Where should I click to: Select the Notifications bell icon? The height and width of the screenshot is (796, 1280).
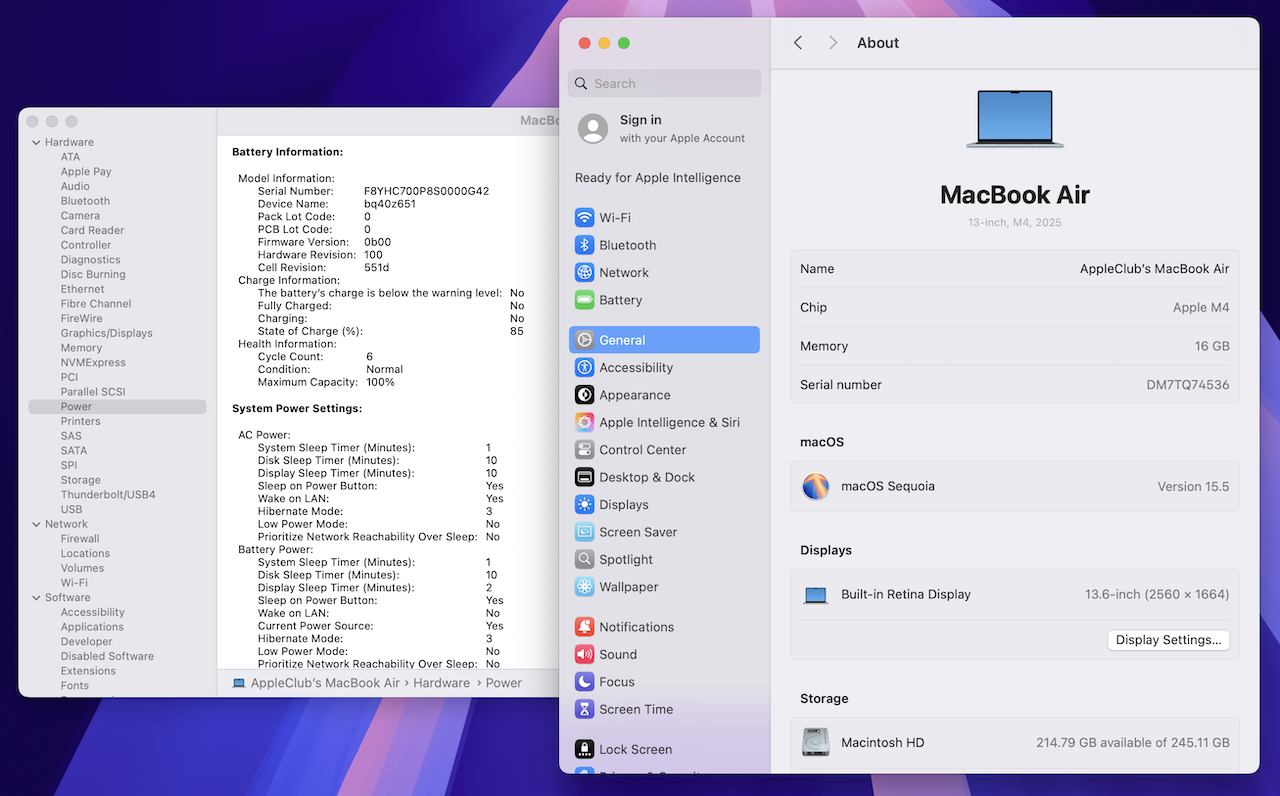(585, 627)
